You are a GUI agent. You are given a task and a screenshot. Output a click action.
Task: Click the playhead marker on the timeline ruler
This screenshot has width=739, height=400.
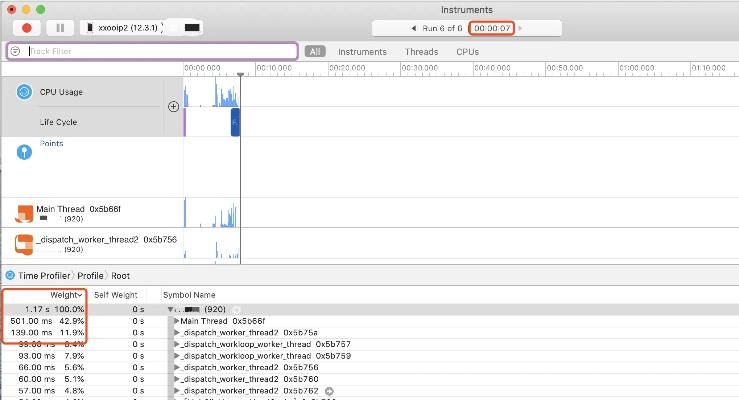point(240,73)
